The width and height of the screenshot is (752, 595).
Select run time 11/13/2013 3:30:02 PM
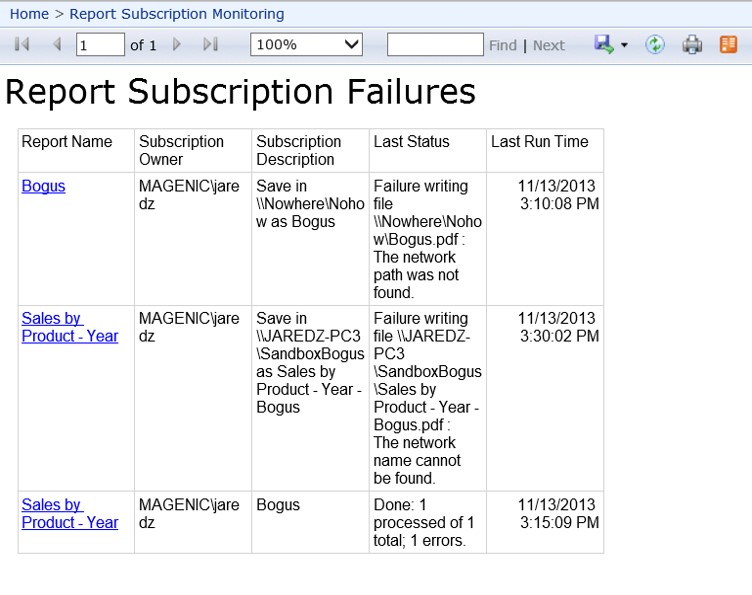(x=559, y=327)
